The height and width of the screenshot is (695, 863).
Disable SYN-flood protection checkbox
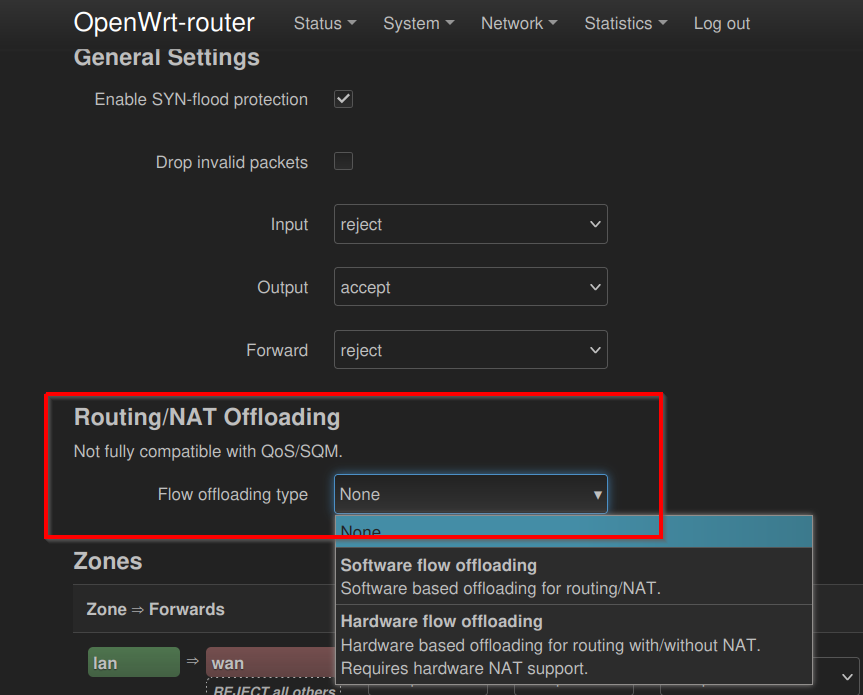point(343,99)
